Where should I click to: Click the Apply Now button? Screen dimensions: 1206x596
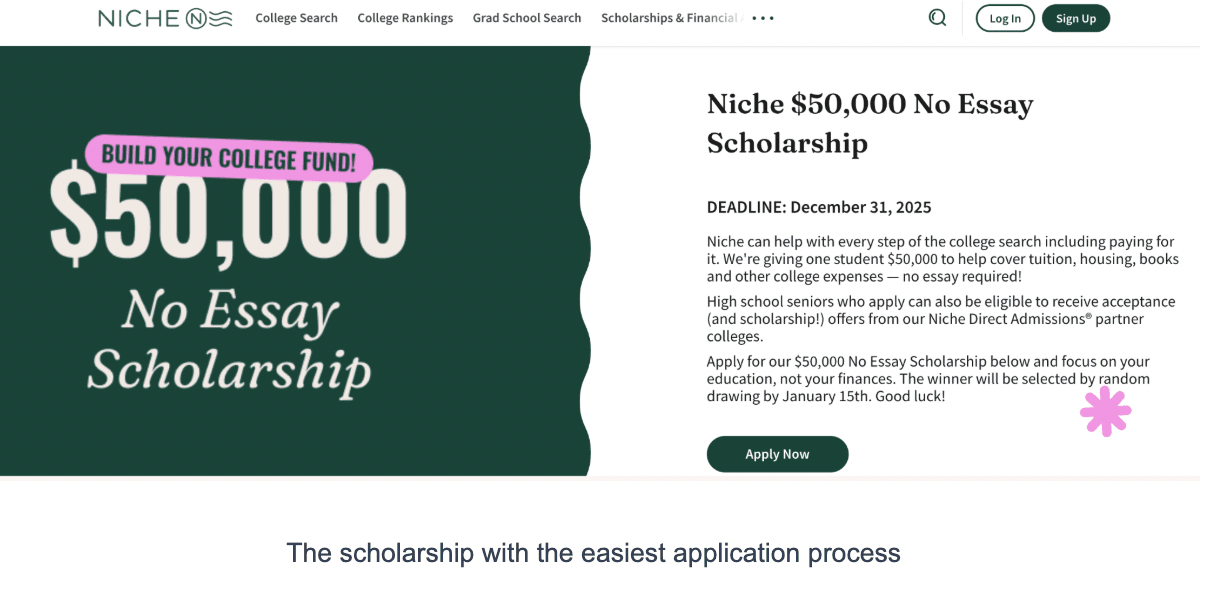[777, 453]
